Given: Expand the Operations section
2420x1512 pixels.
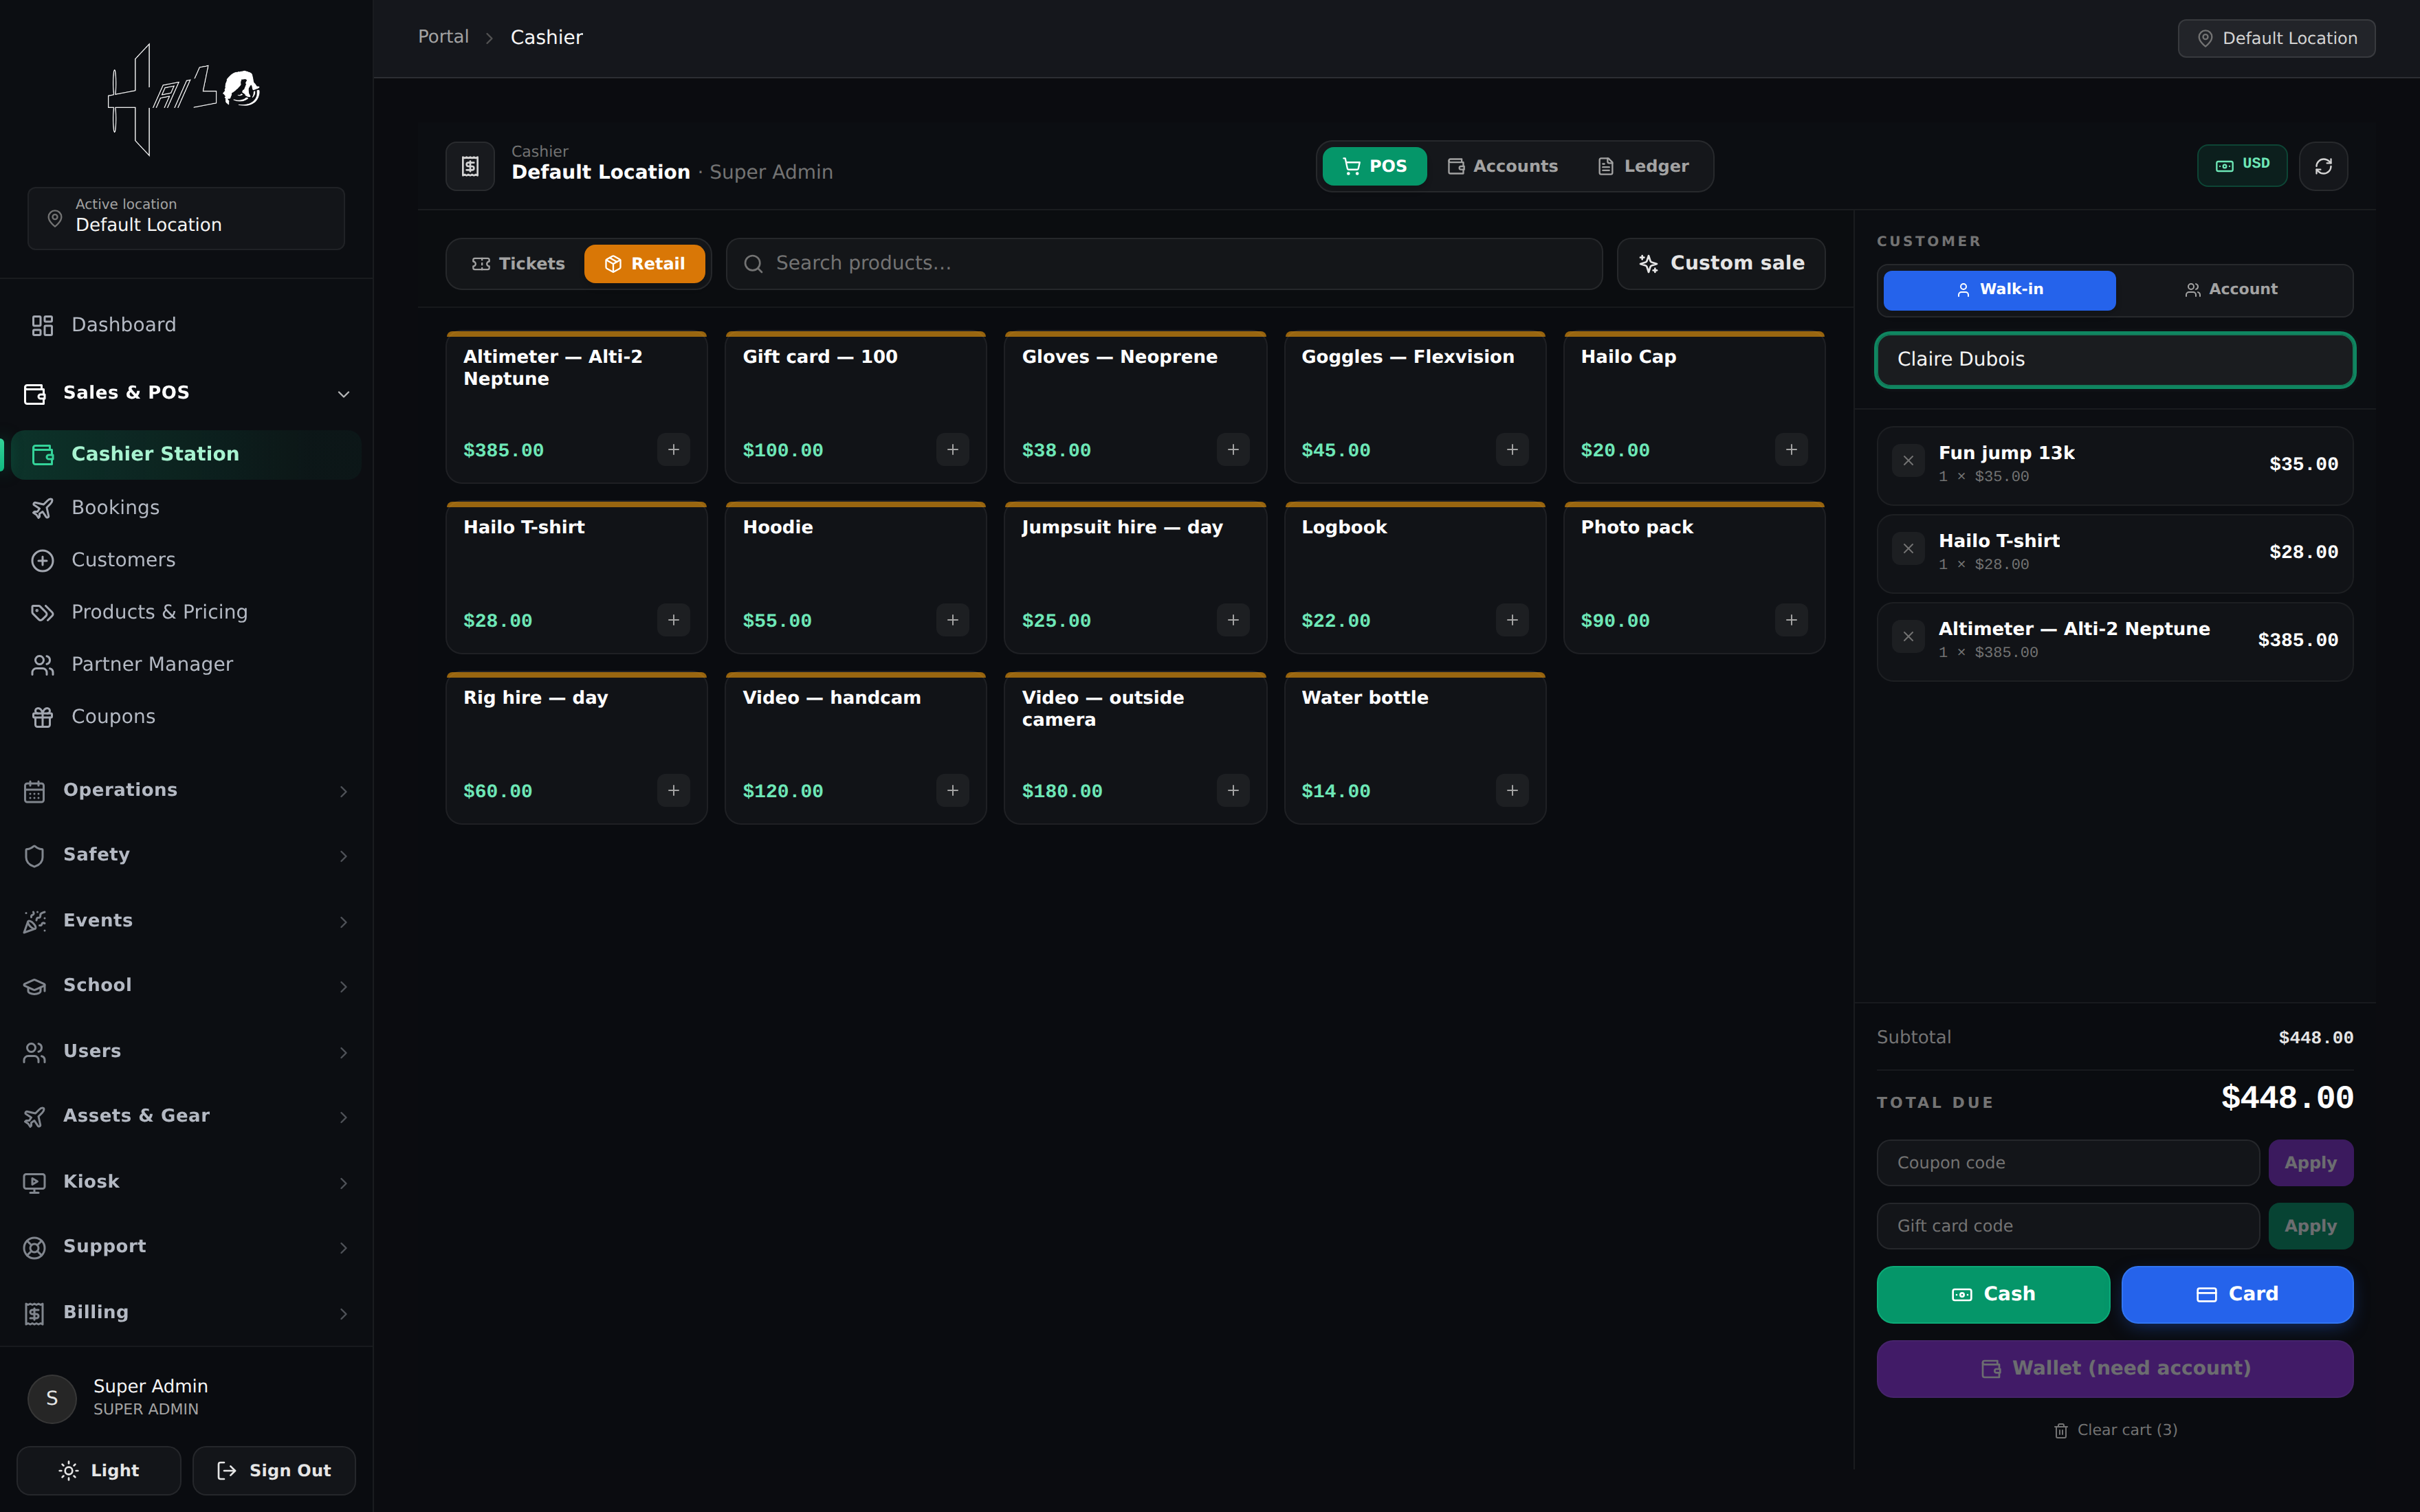Looking at the screenshot, I should [x=186, y=791].
